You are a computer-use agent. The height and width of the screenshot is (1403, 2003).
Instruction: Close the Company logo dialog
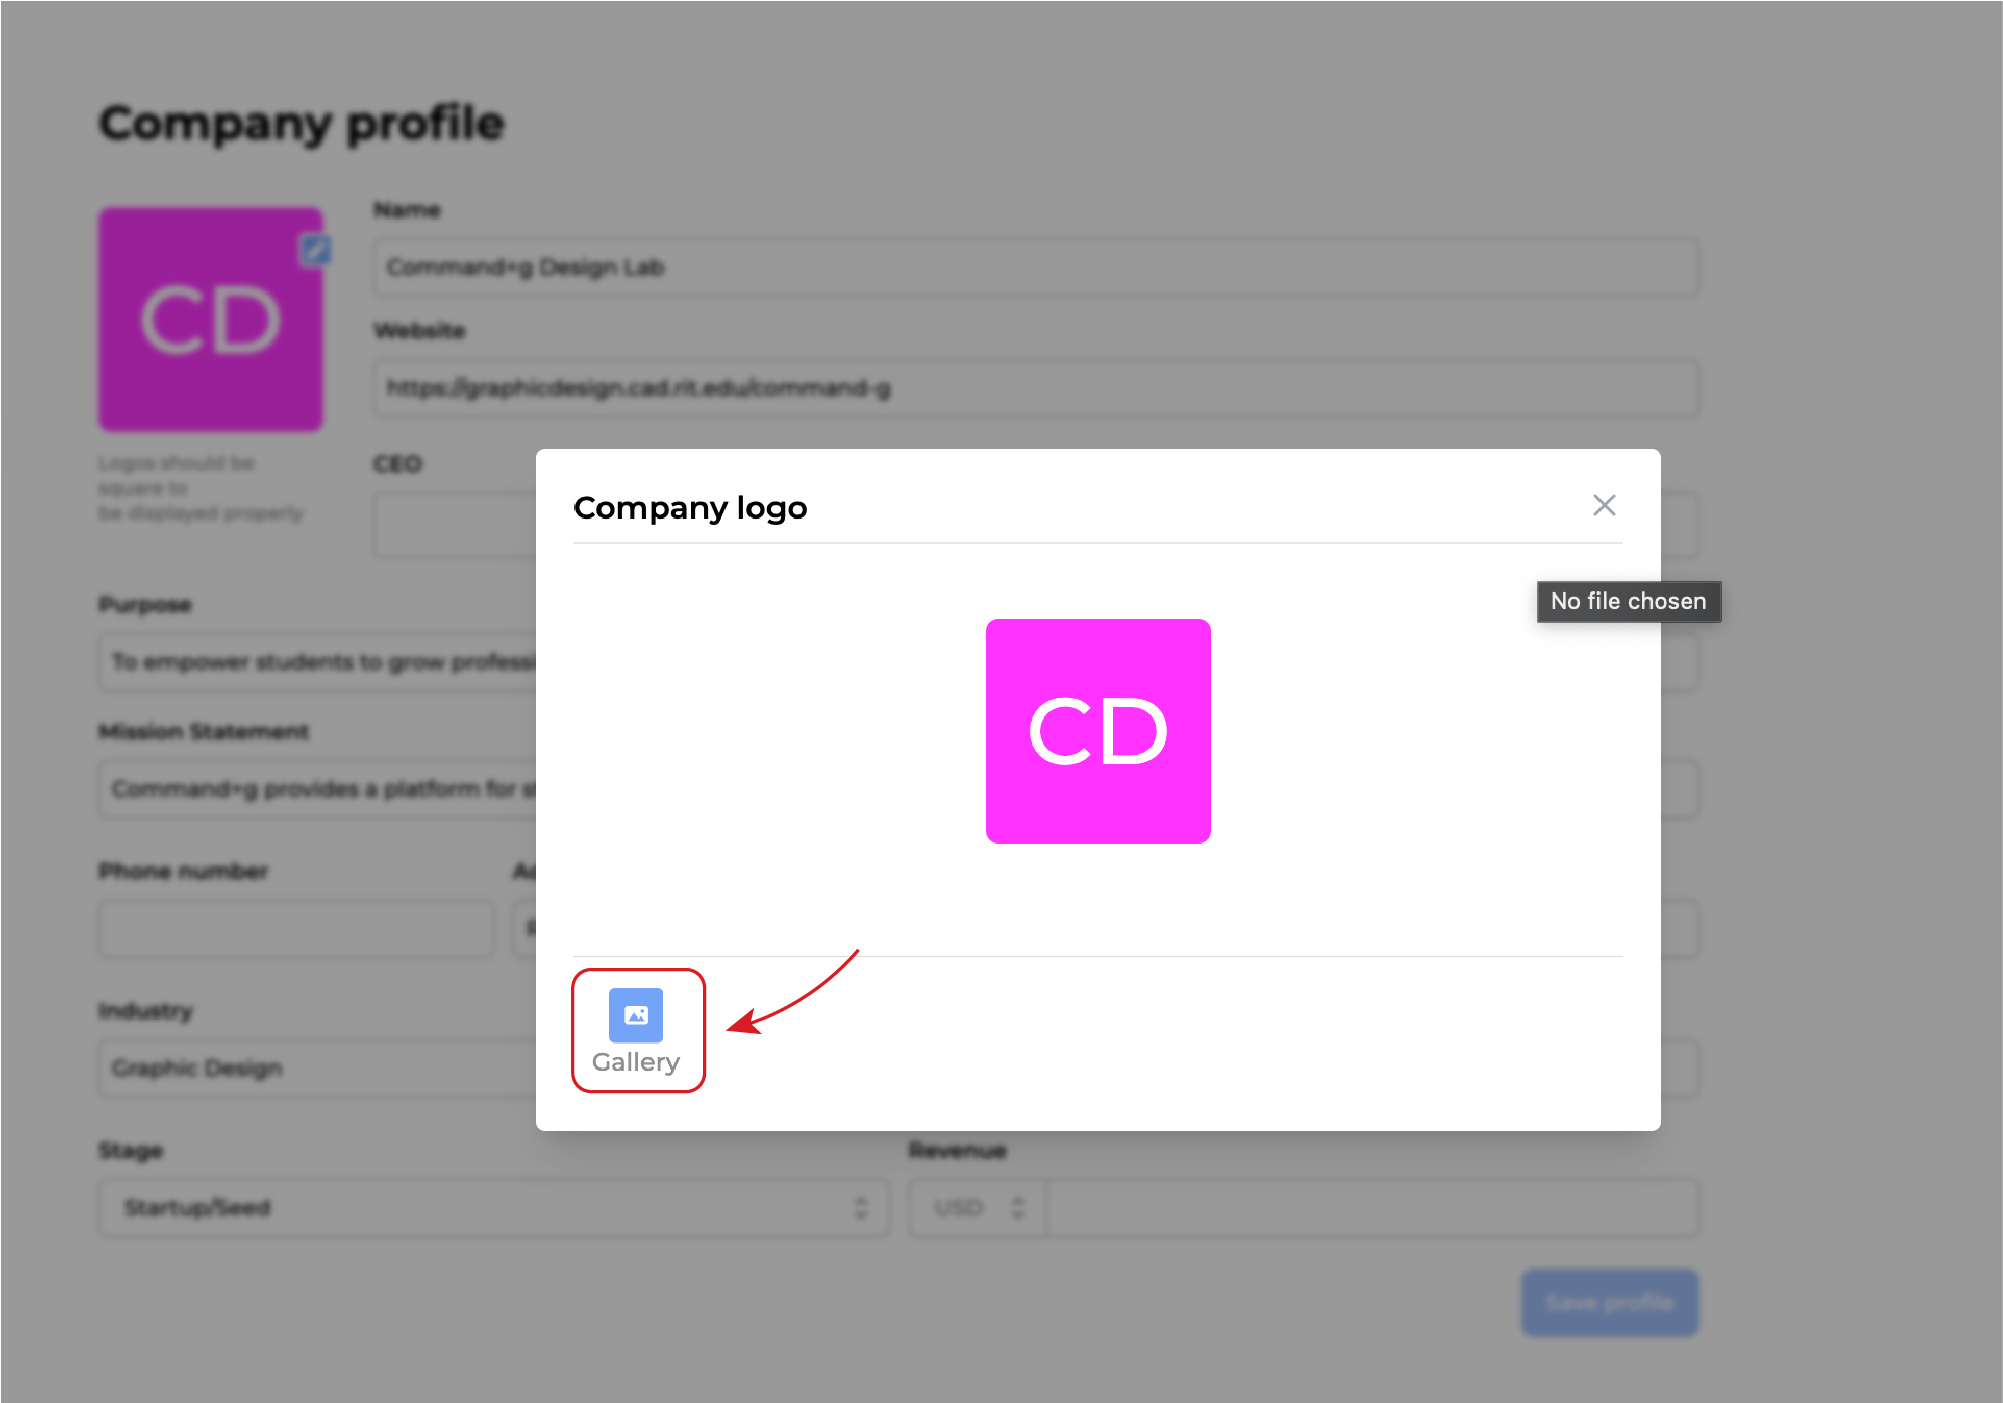1605,506
